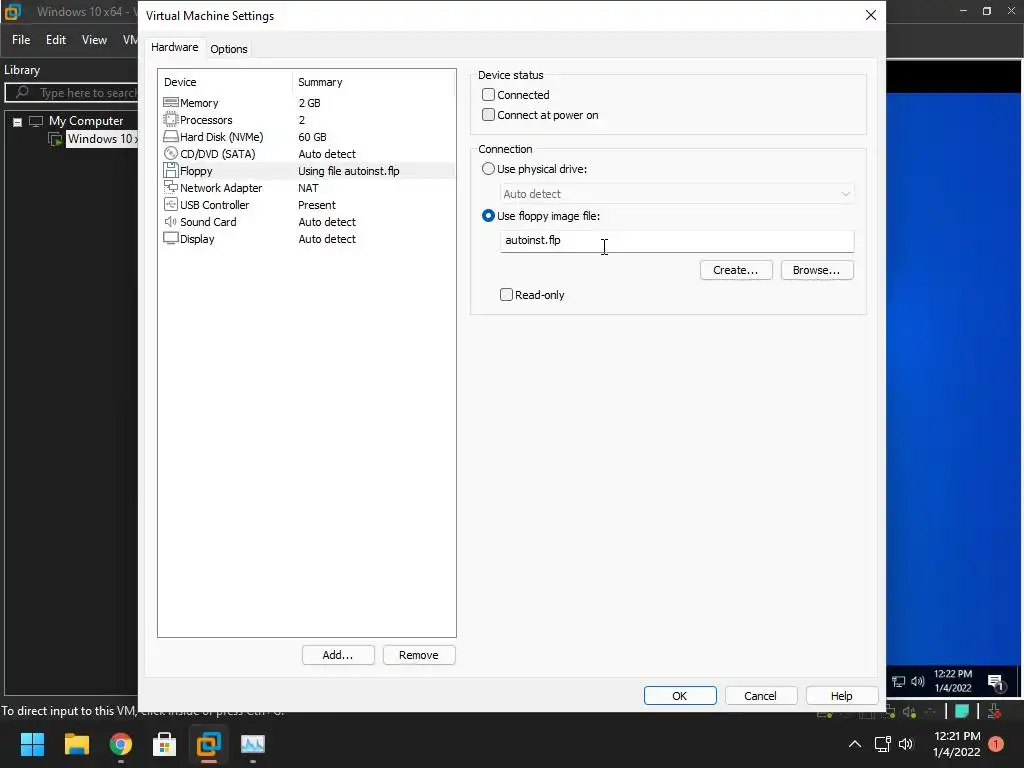
Task: Click the floppy image file path field
Action: (x=677, y=240)
